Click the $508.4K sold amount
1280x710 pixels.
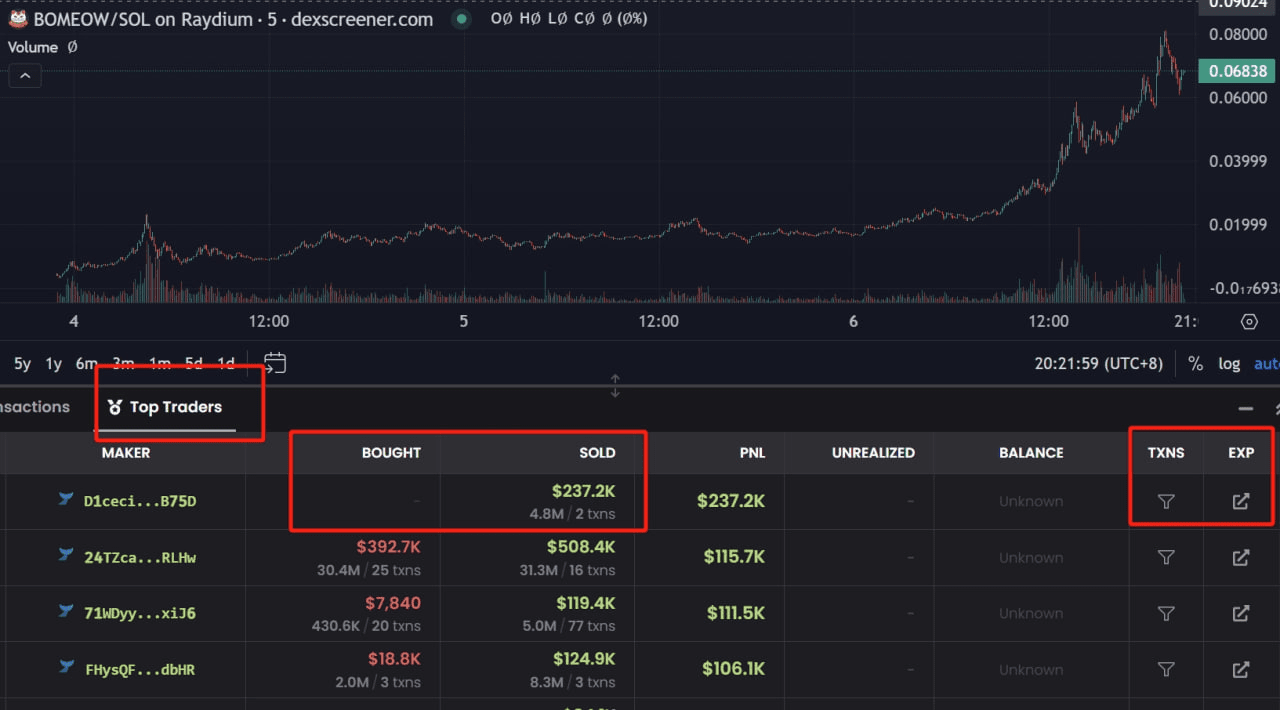tap(581, 547)
